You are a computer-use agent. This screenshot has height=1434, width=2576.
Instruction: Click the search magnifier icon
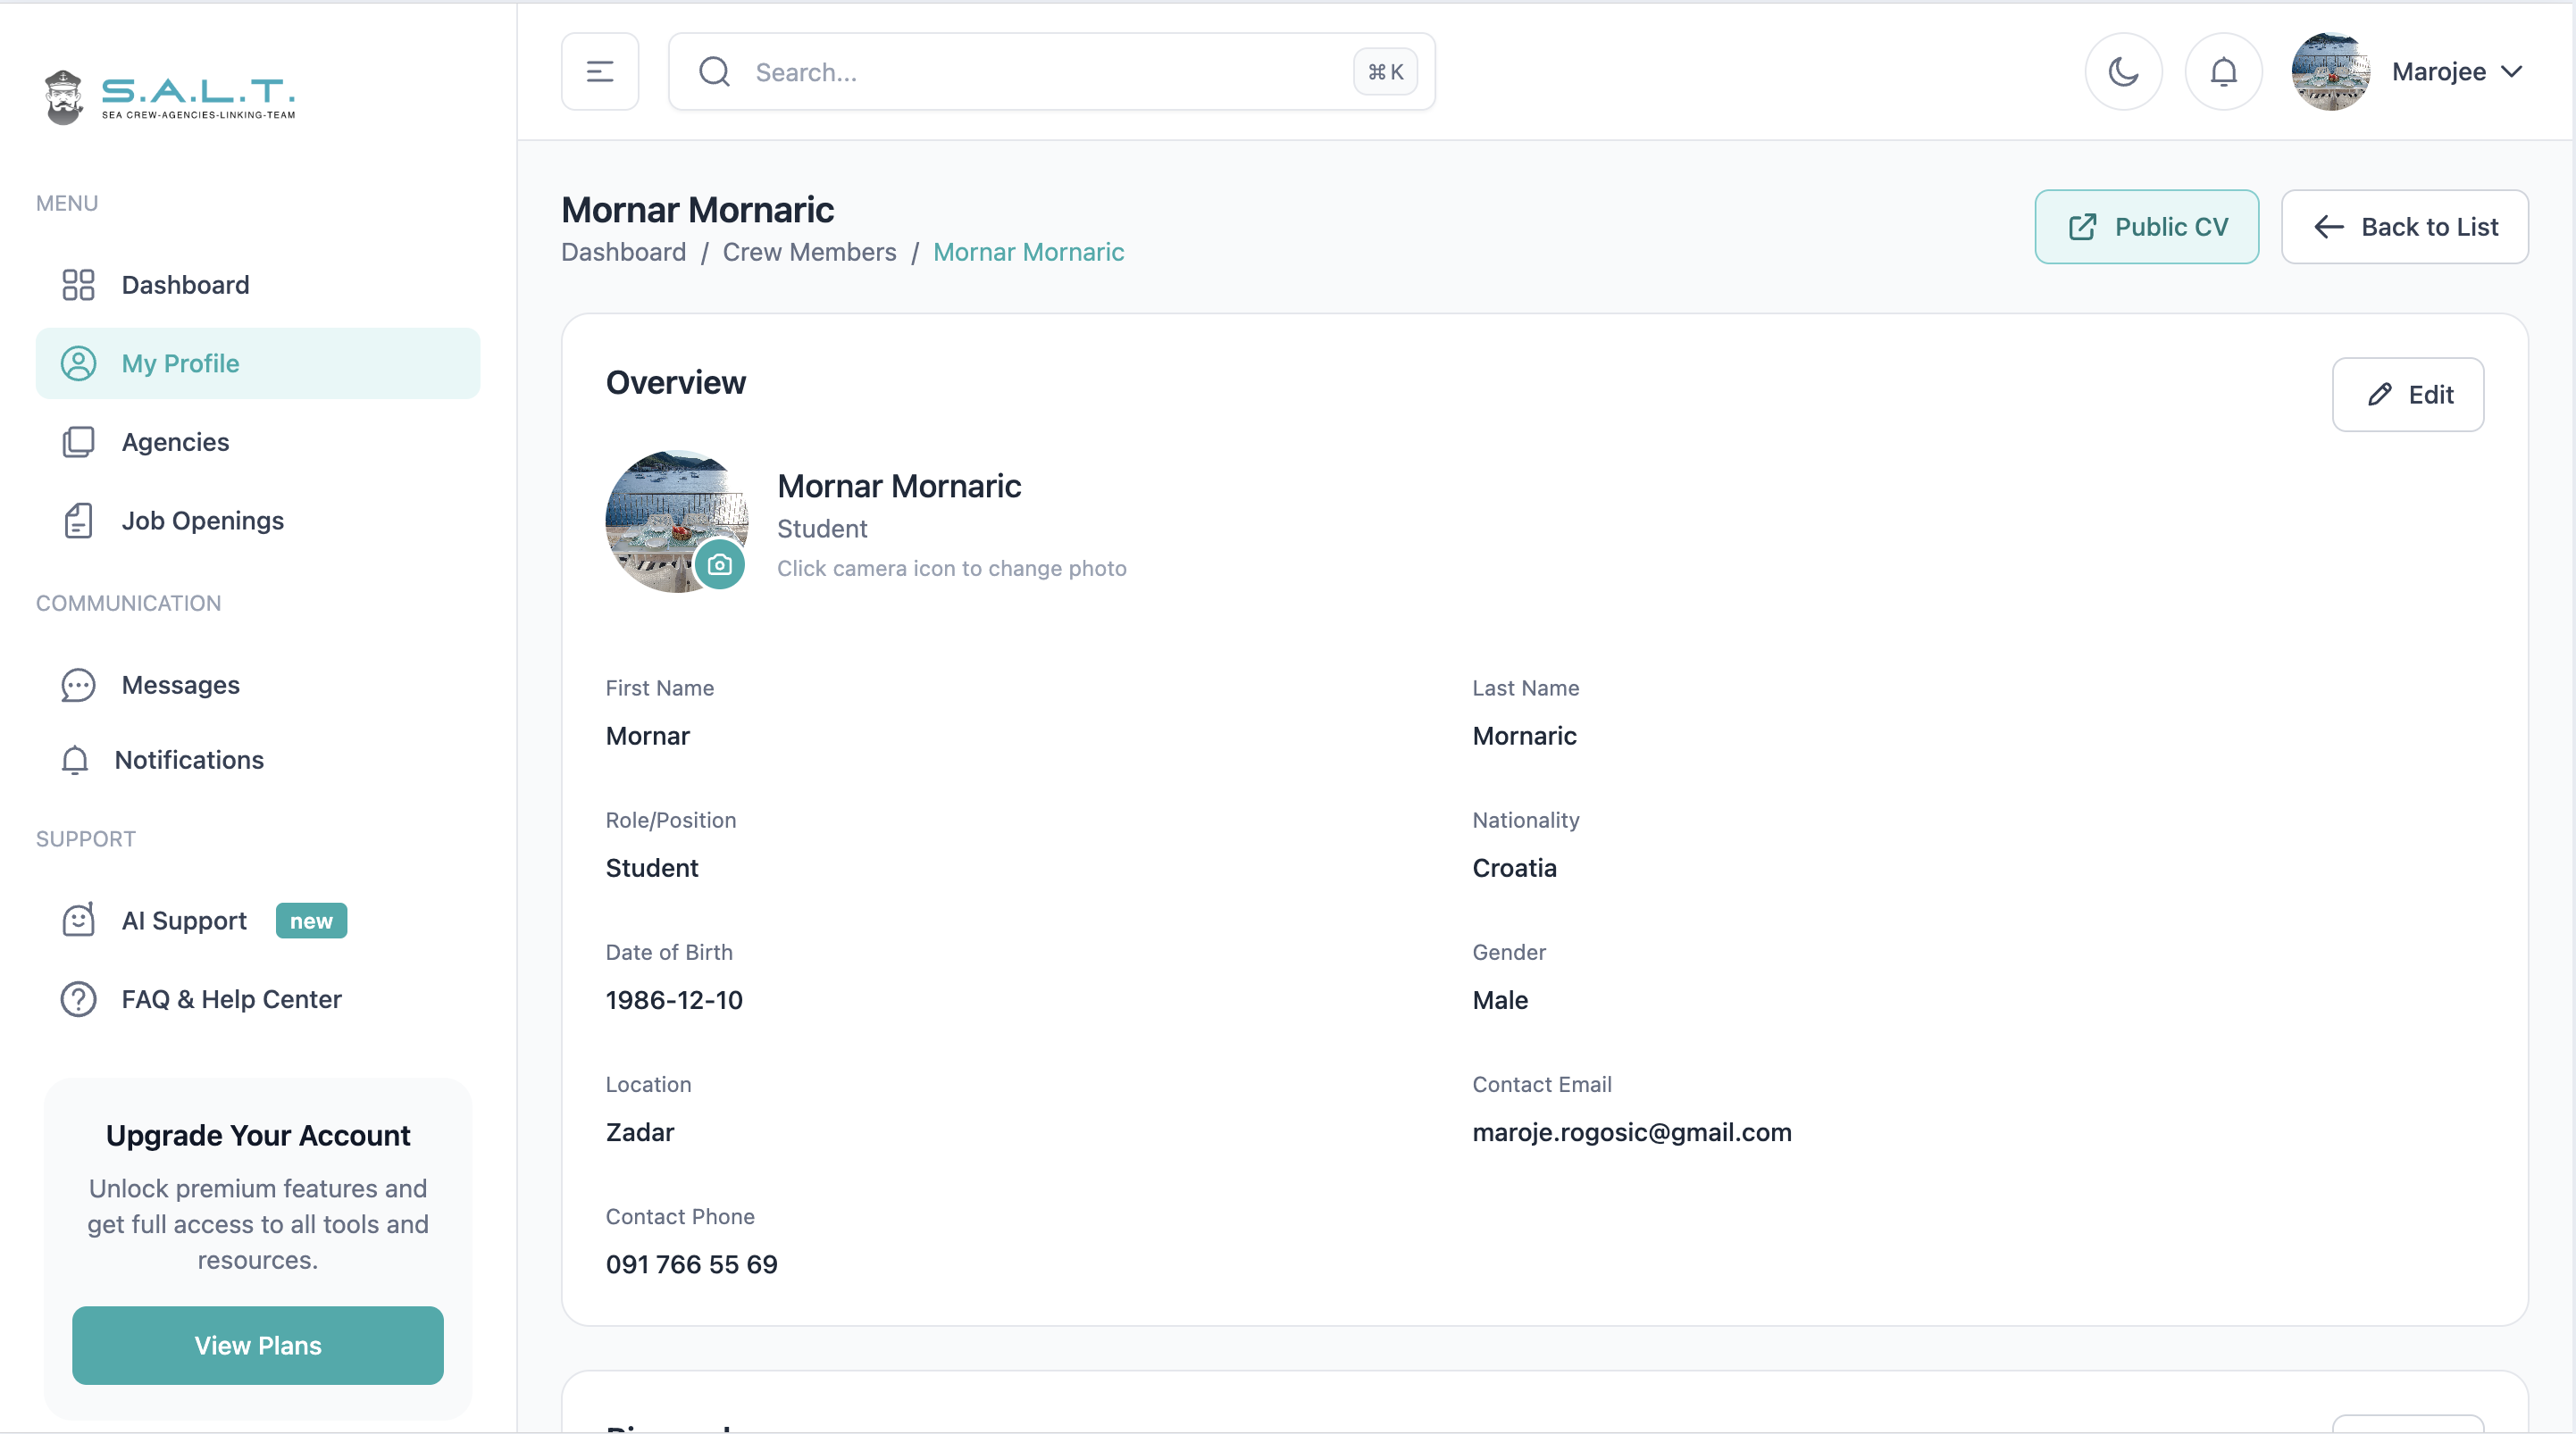[x=714, y=72]
